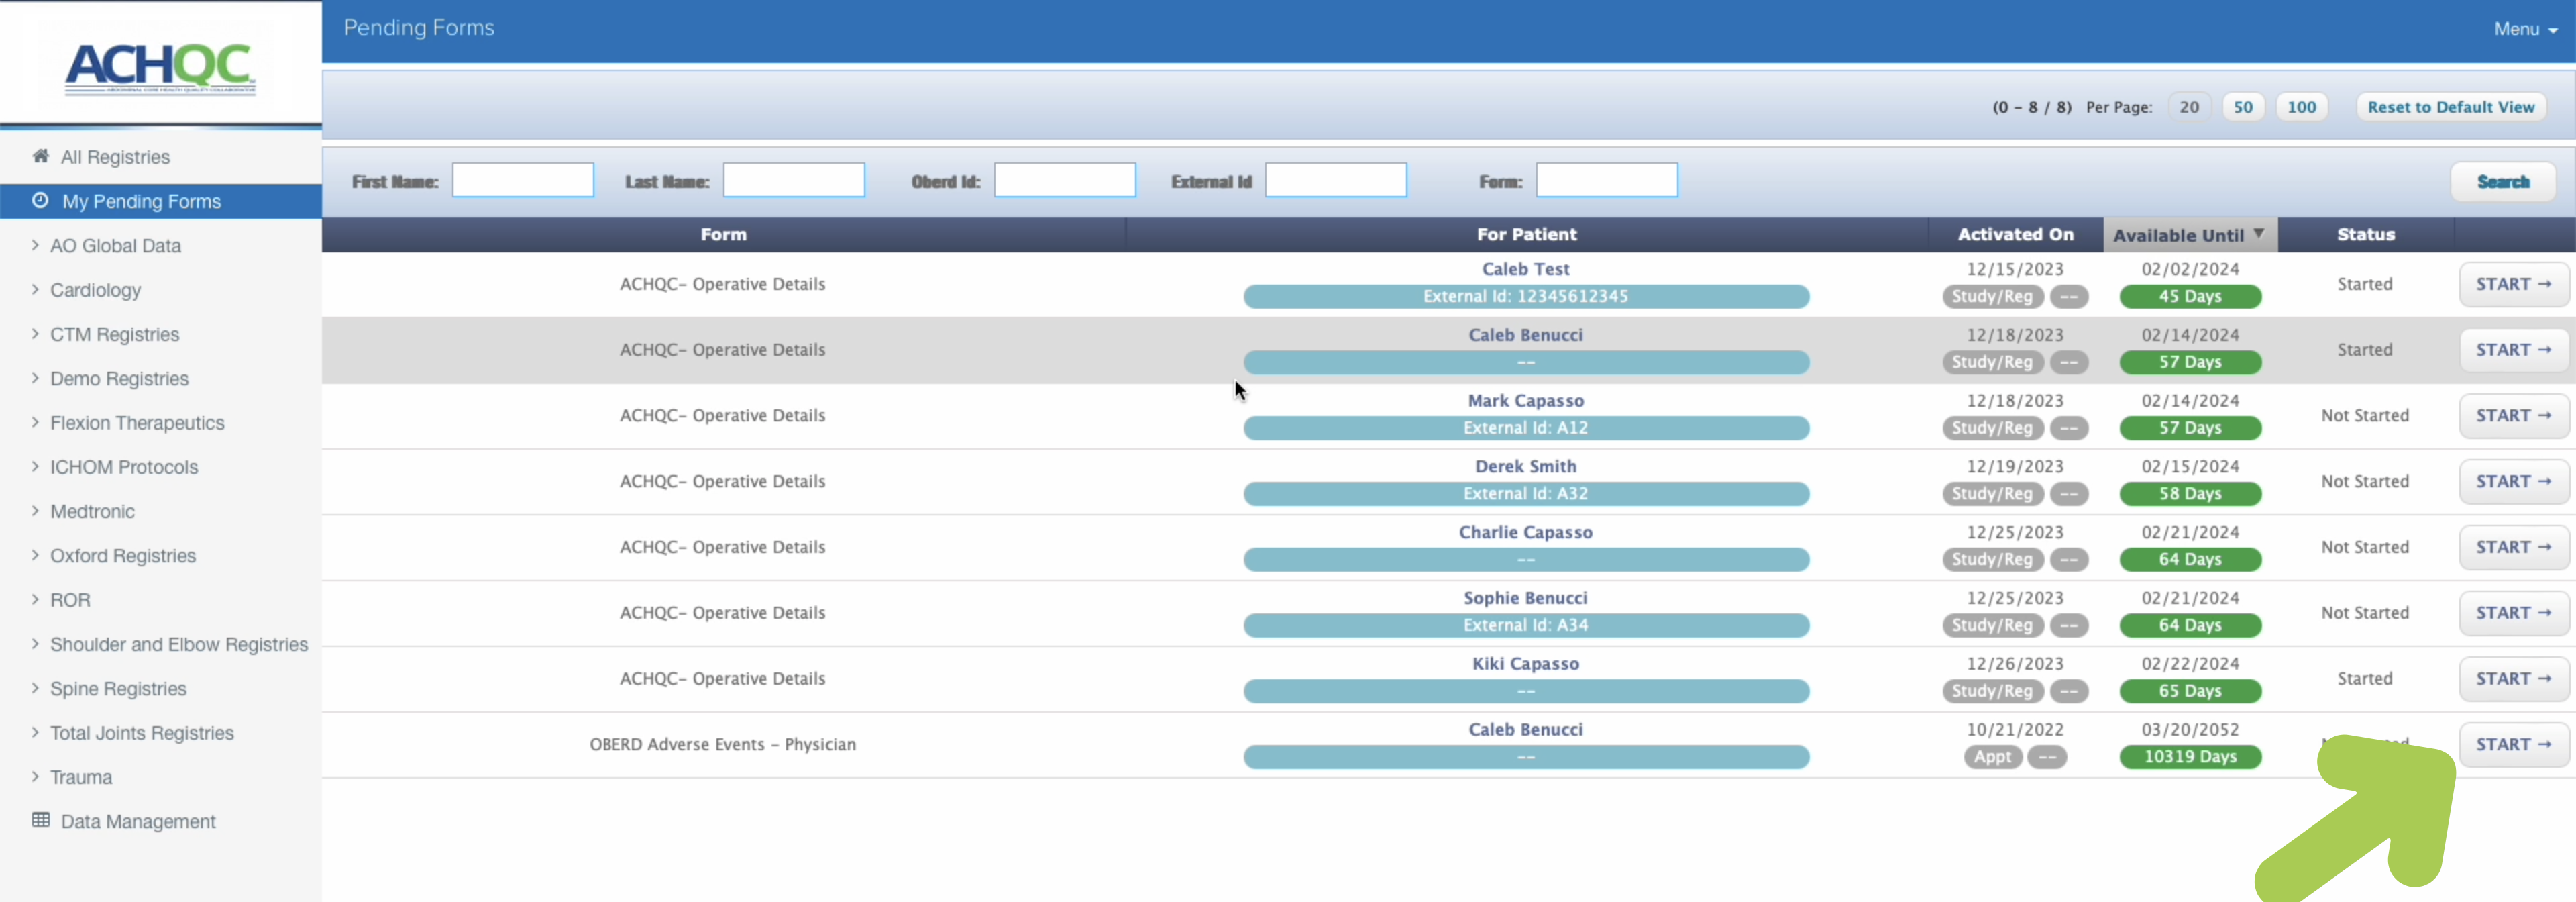Screen dimensions: 2576x902
Task: Focus the Oberd Id input field
Action: [x=1065, y=180]
